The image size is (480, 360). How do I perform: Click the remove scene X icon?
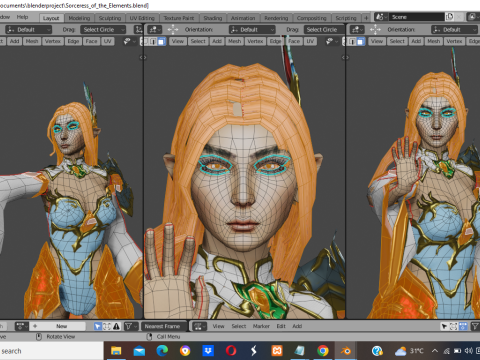click(x=459, y=17)
